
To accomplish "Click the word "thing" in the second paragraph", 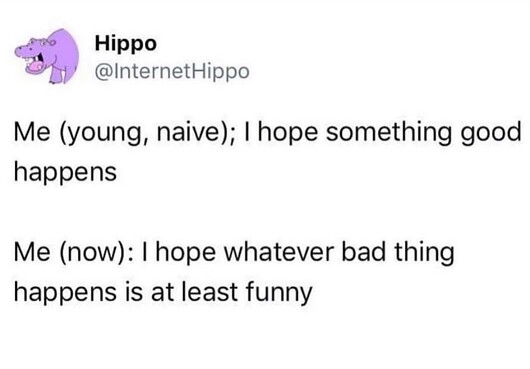I will (x=425, y=254).
